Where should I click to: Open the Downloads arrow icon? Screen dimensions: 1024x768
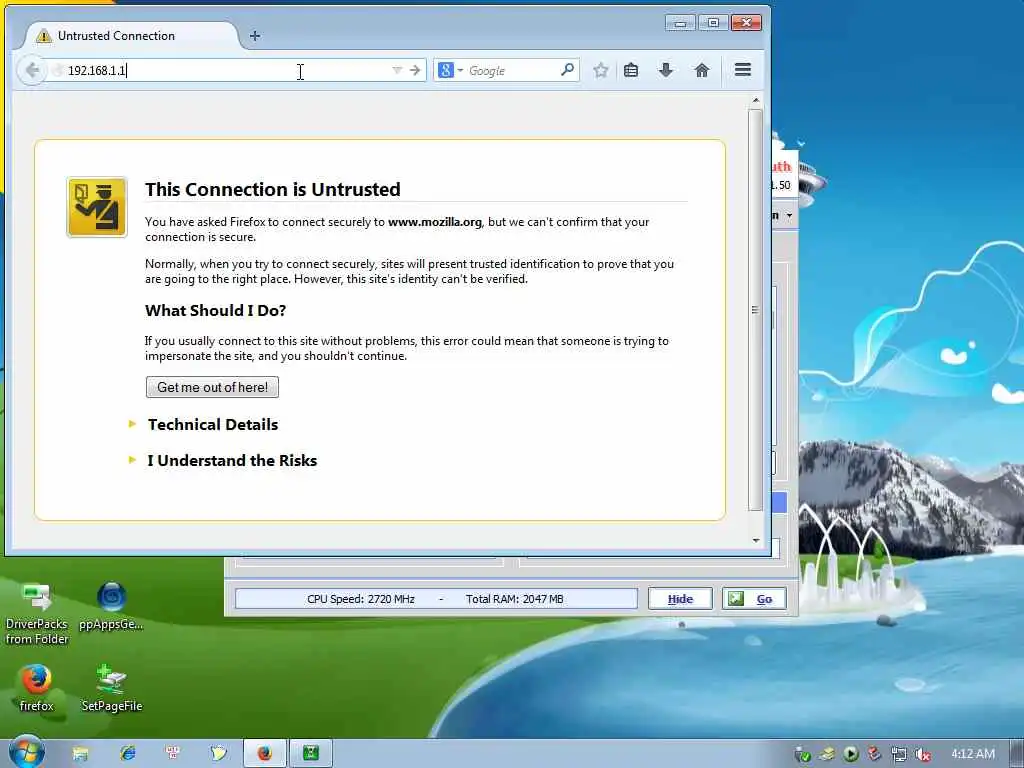pos(665,70)
